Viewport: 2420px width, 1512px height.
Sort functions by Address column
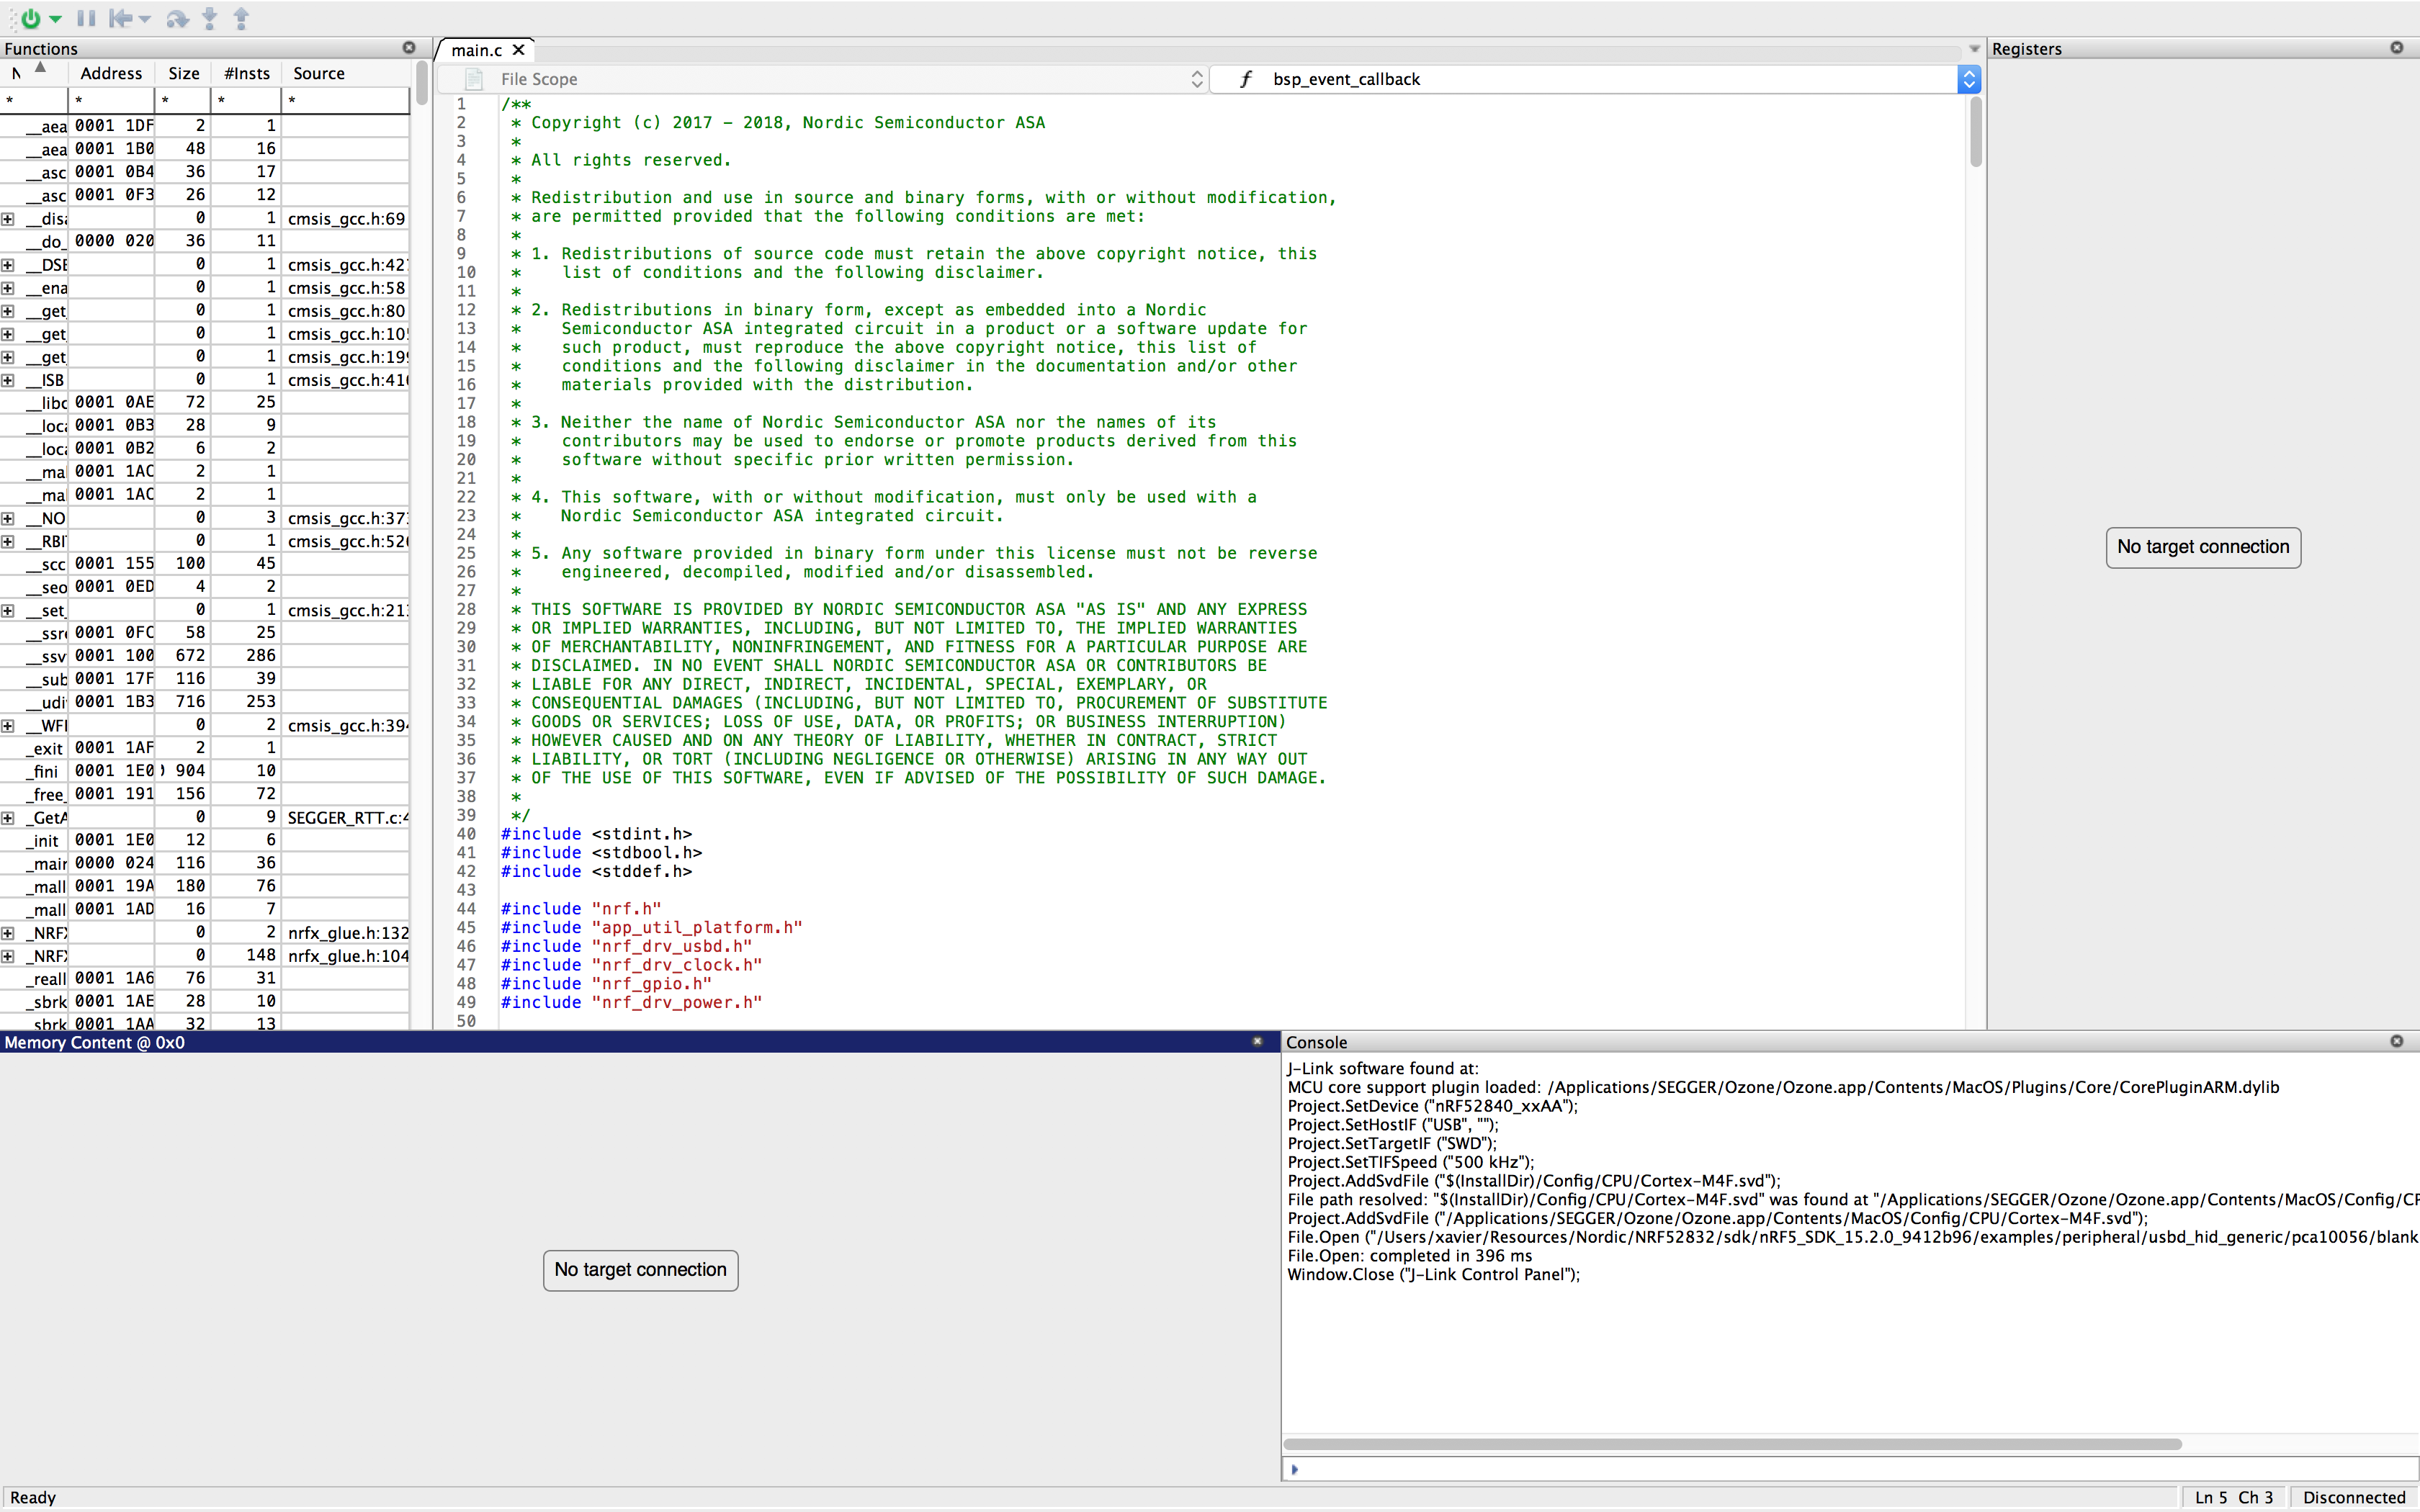[x=111, y=73]
